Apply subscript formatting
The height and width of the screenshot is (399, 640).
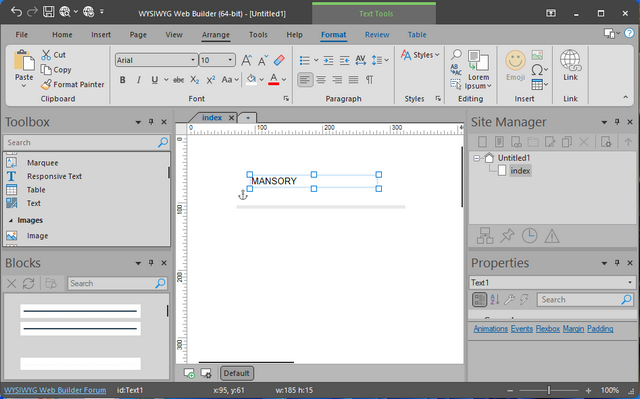[x=195, y=80]
